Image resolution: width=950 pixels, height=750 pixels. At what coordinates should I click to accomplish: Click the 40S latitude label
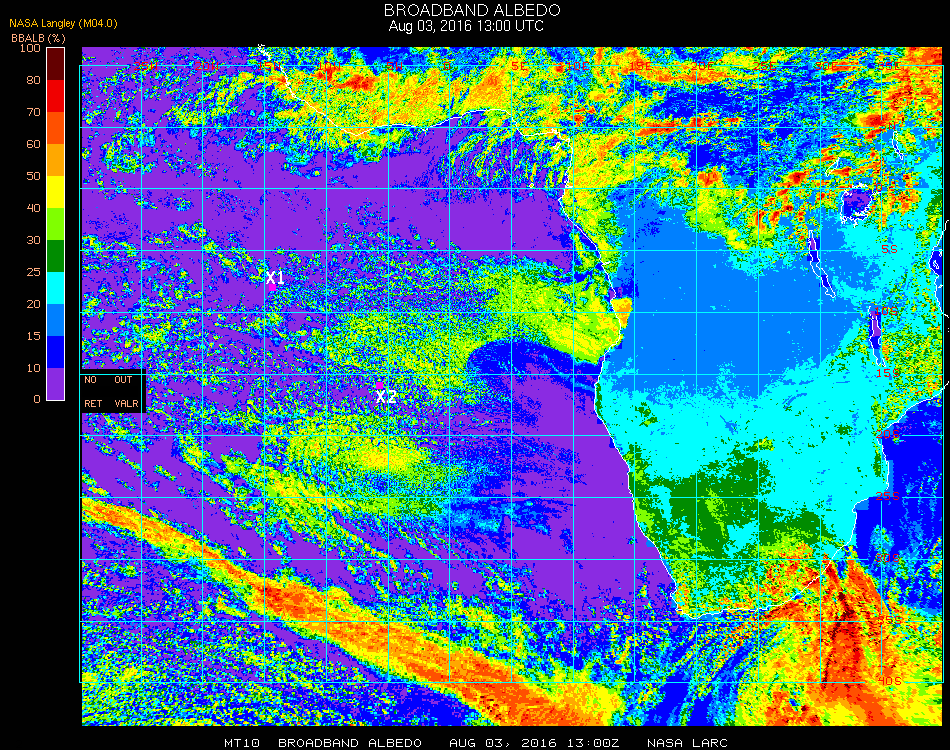coord(889,681)
